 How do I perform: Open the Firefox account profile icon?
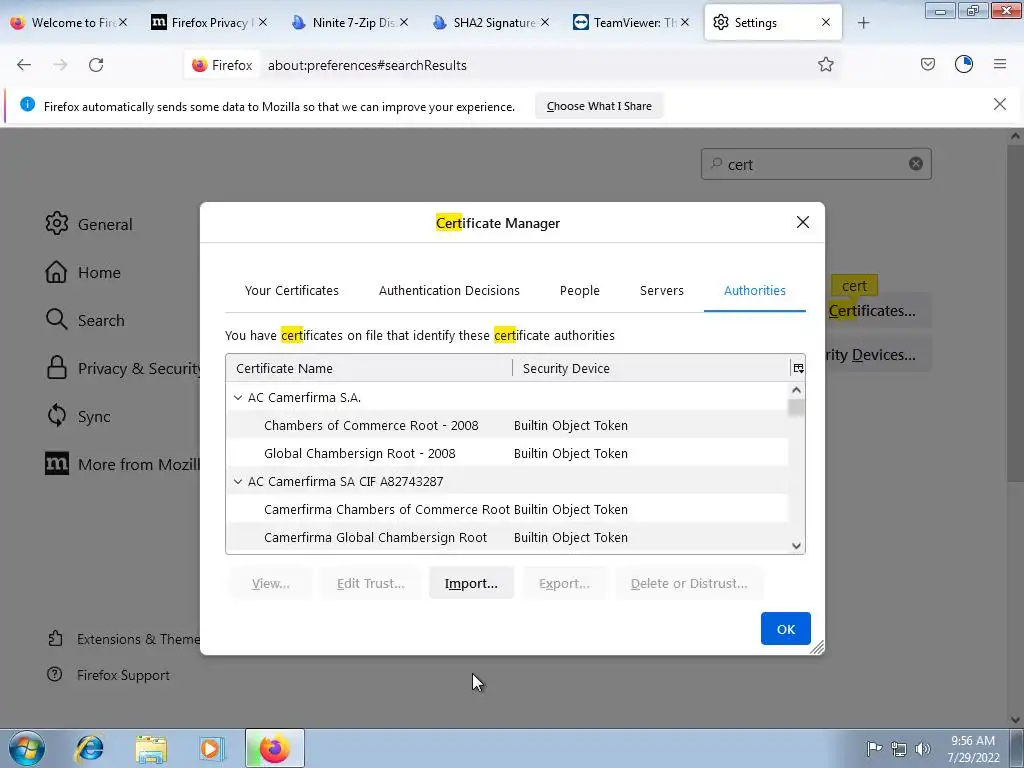964,64
